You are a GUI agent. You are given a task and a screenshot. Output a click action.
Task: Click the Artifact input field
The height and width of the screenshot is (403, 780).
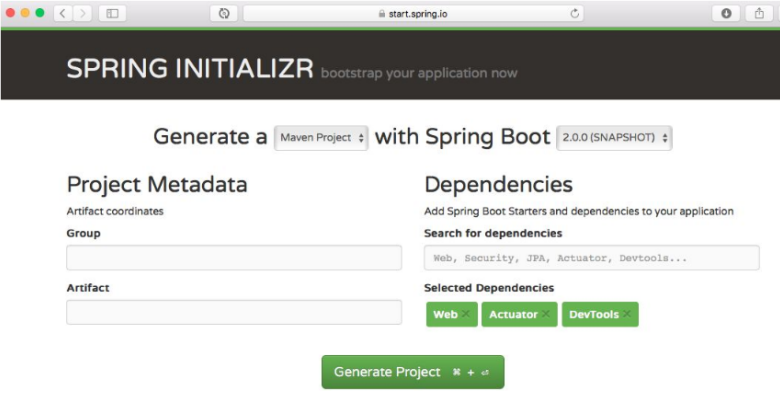(x=234, y=312)
